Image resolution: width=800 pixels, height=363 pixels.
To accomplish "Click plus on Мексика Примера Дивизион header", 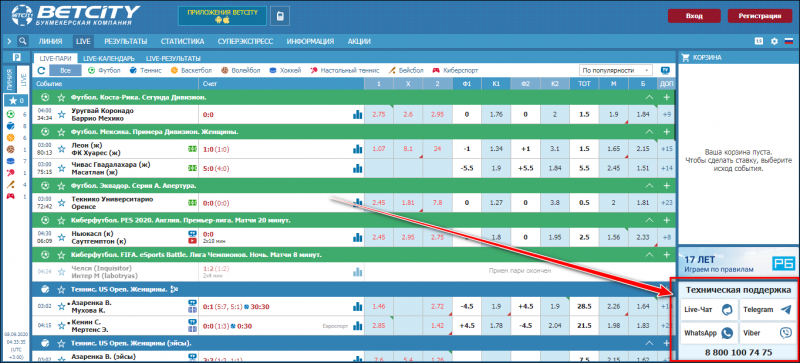I will tap(666, 132).
